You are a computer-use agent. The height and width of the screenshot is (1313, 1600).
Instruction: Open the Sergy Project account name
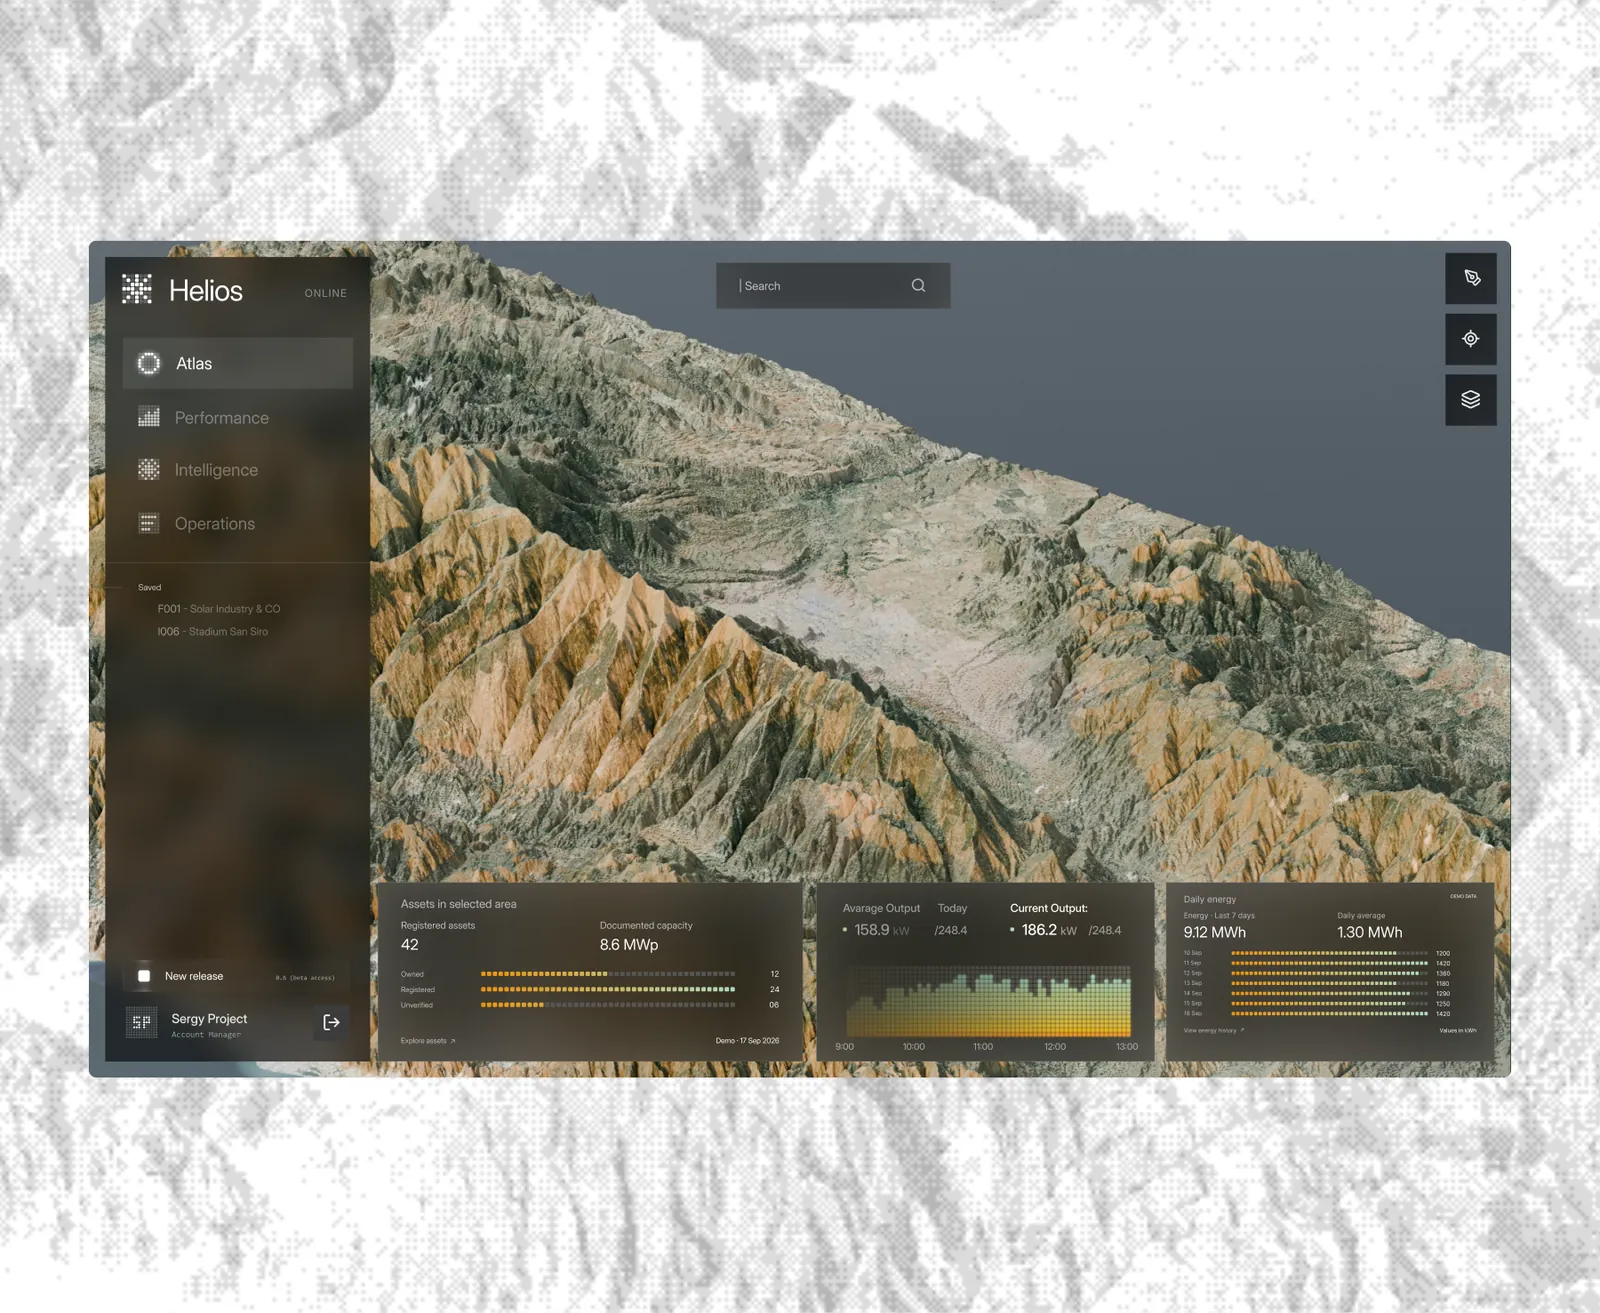point(209,1019)
